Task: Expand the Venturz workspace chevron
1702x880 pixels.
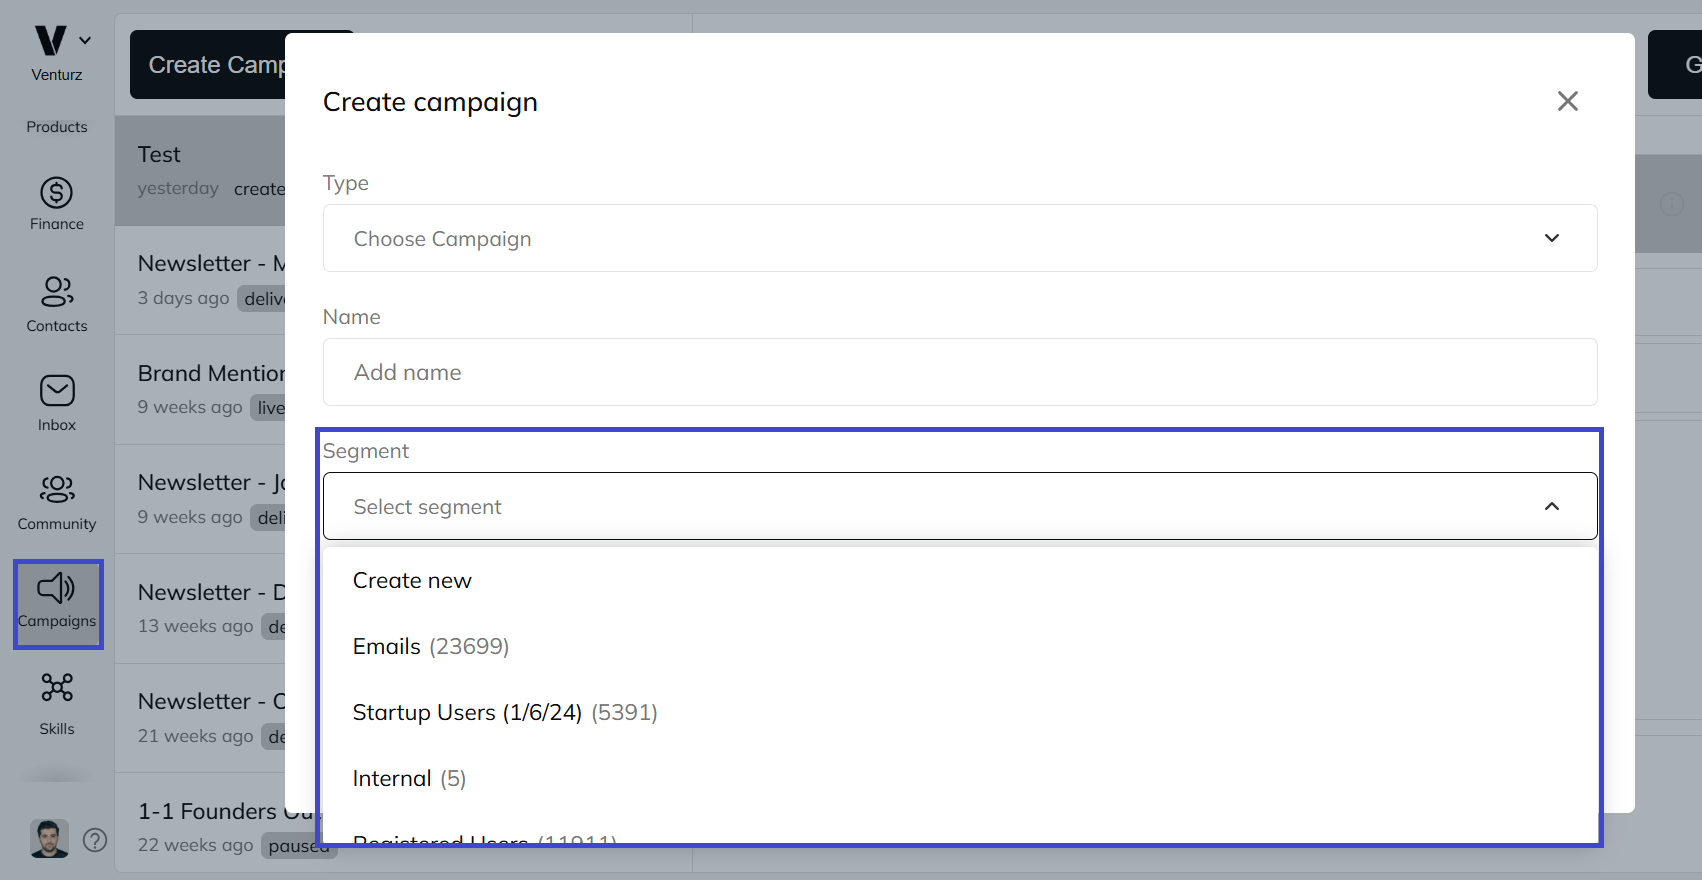Action: (x=84, y=40)
